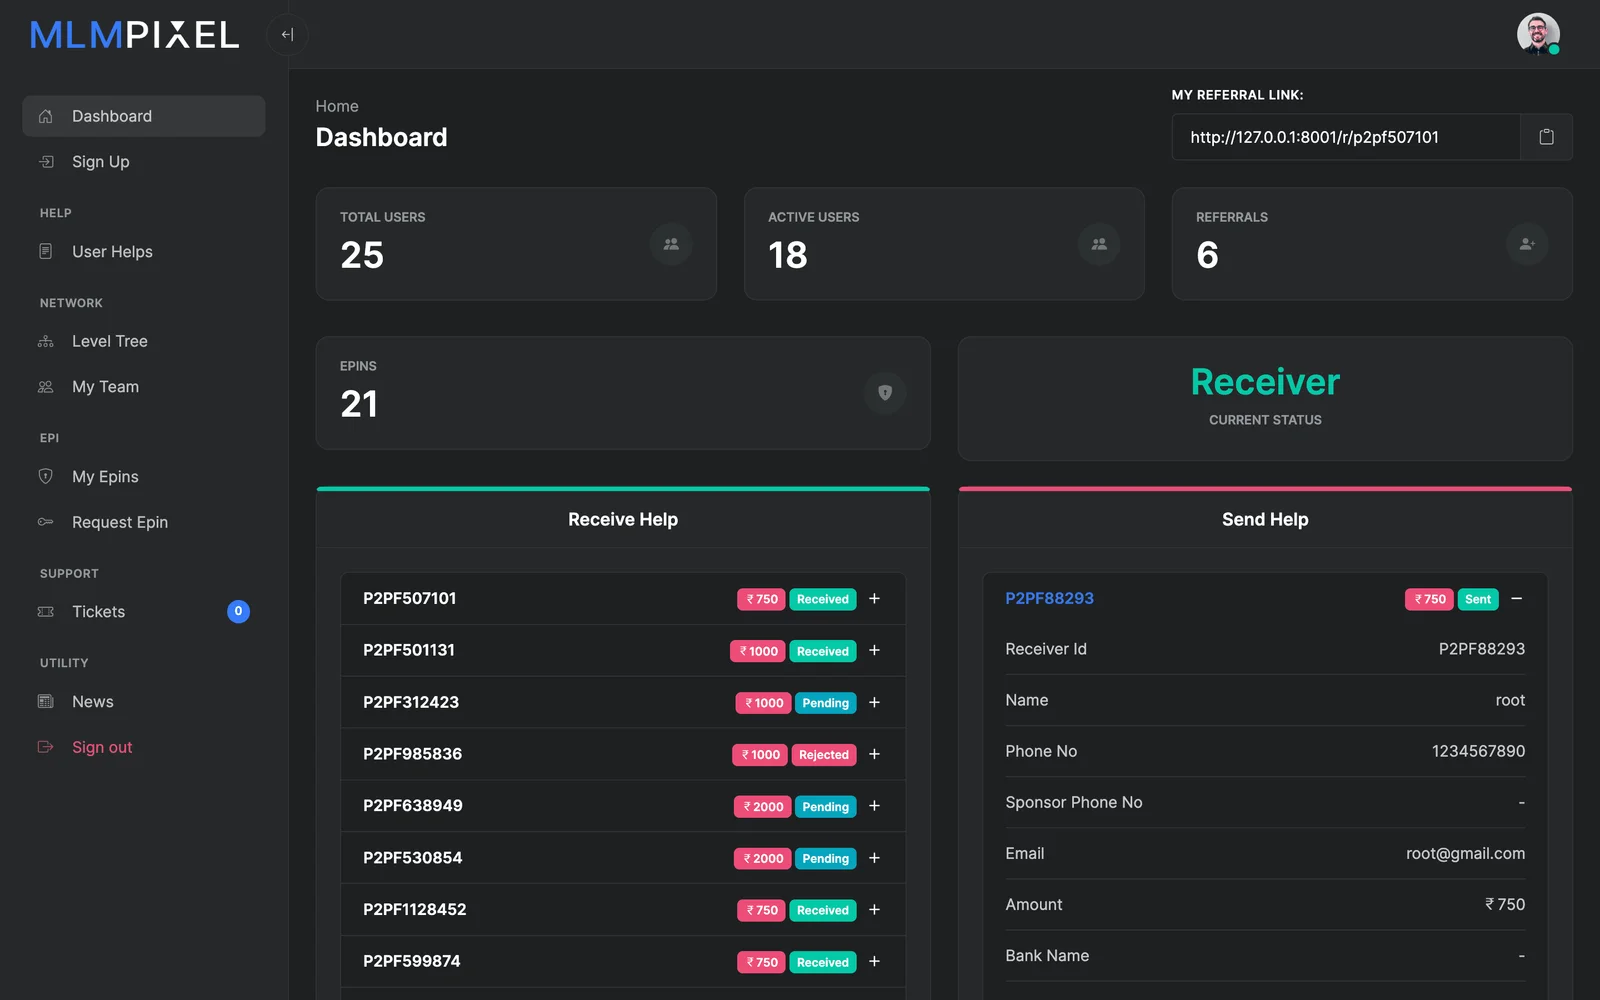Click the Receive Help panel header
1600x1000 pixels.
pos(623,519)
